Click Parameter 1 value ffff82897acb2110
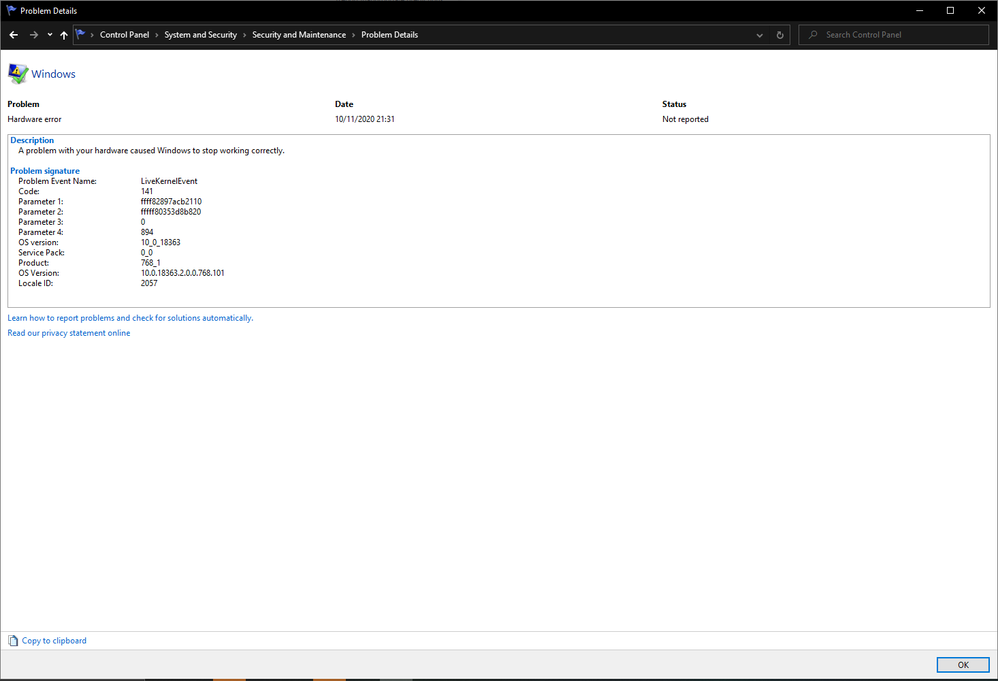Screen dimensions: 998x681 pos(171,202)
